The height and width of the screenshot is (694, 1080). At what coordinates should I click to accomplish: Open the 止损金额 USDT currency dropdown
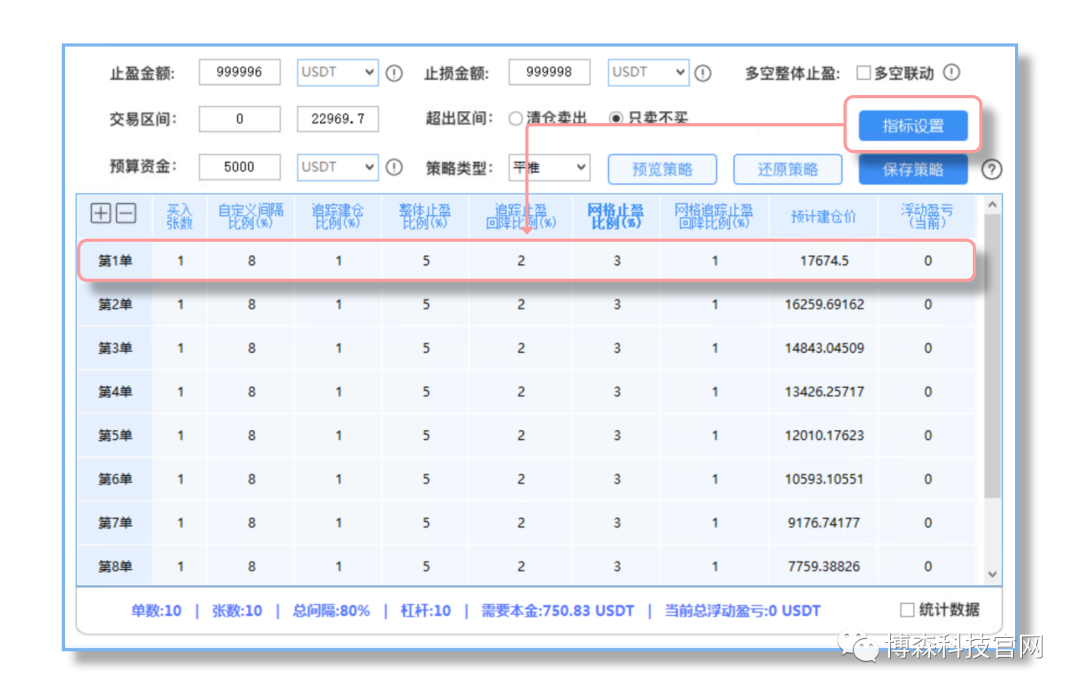(x=648, y=72)
